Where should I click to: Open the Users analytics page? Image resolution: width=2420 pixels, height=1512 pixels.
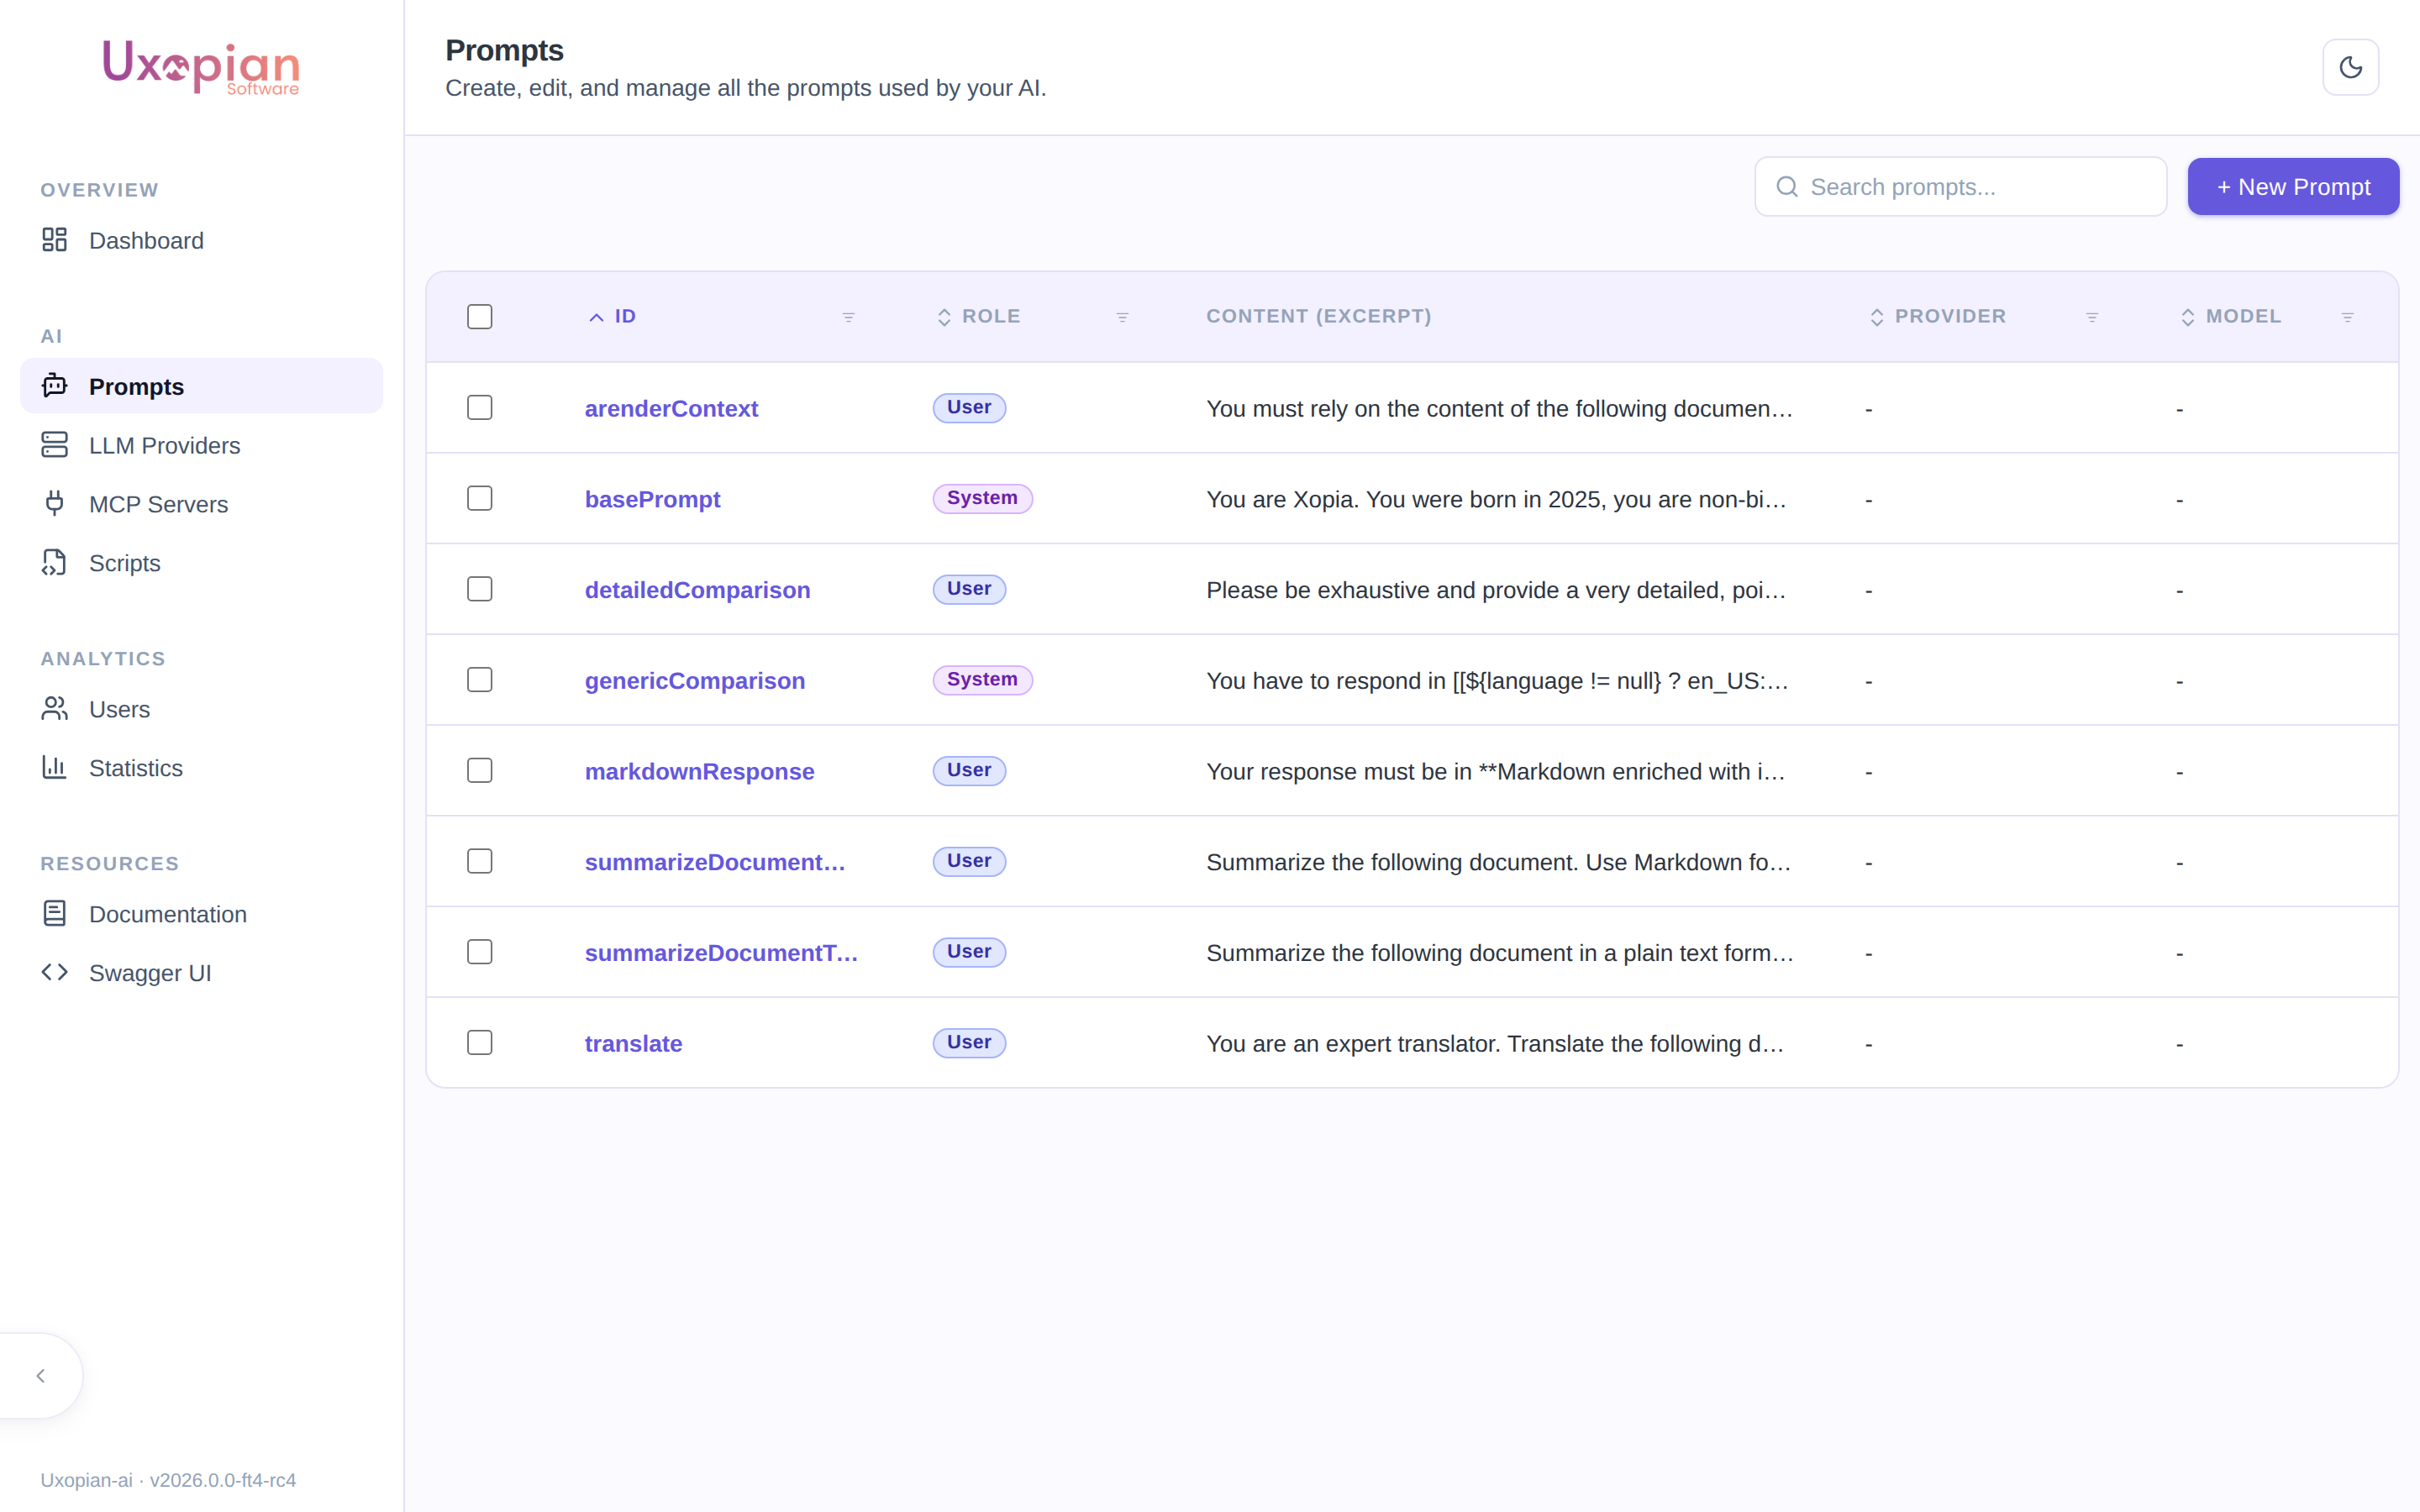[x=201, y=709]
